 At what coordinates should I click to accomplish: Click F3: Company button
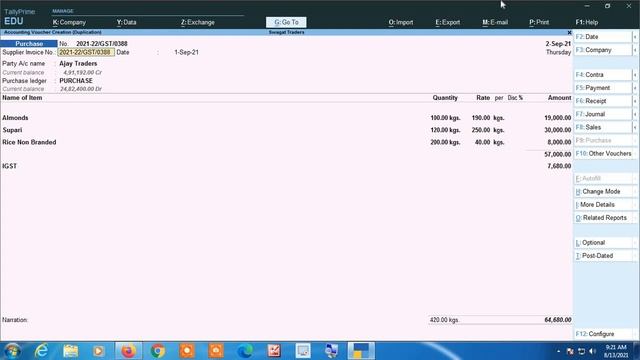pyautogui.click(x=602, y=50)
